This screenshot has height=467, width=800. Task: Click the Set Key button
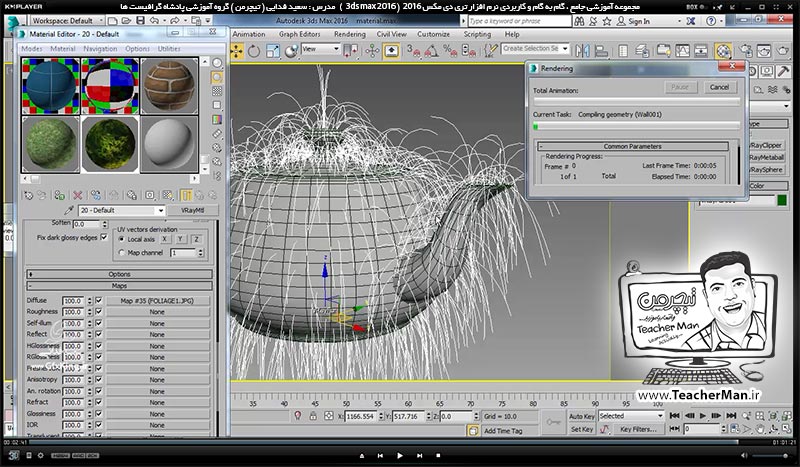(582, 429)
